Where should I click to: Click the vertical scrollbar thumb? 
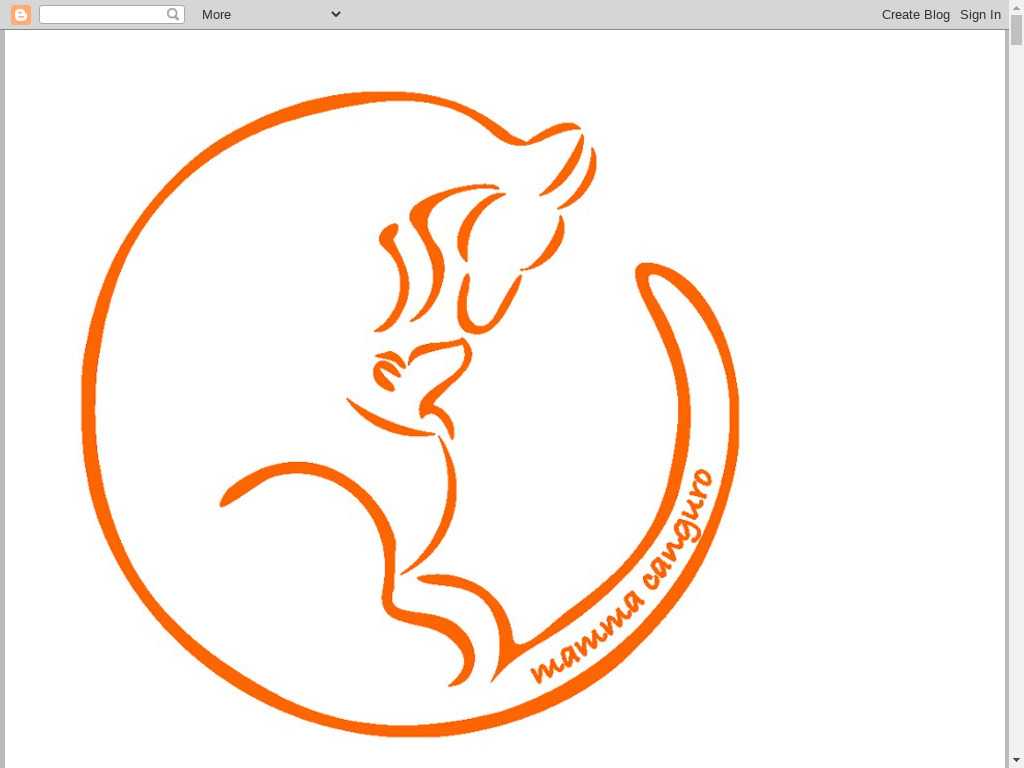coord(1016,31)
